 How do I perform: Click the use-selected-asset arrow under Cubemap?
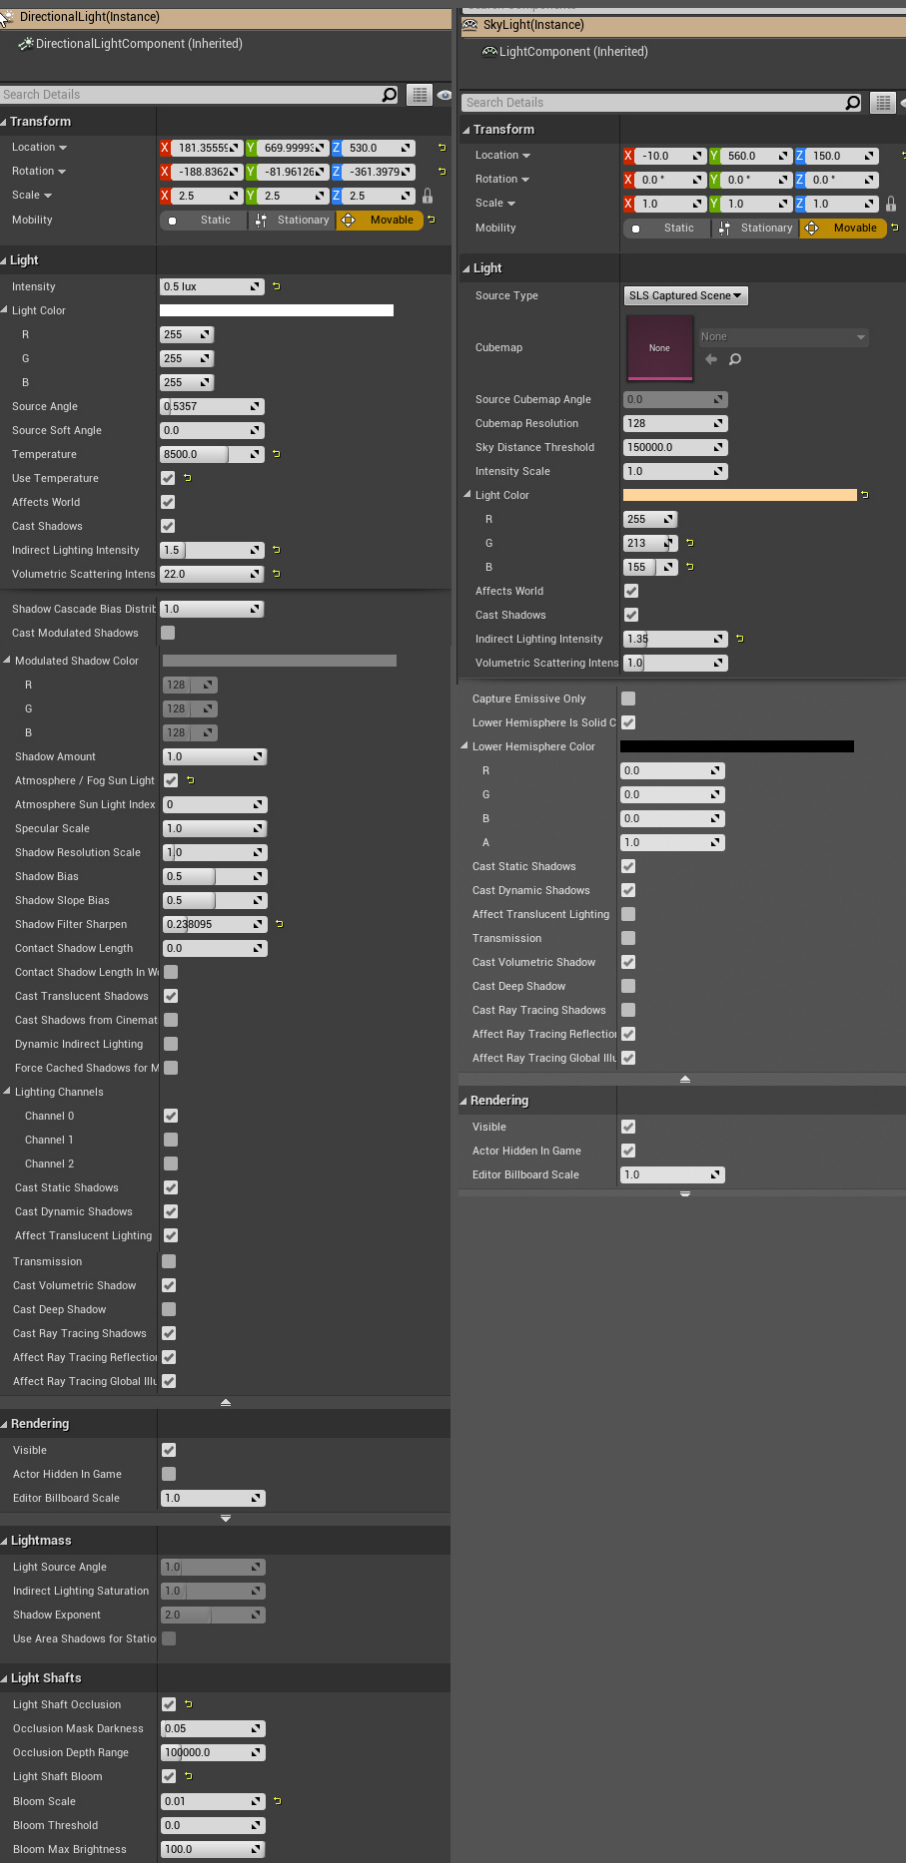(x=711, y=360)
